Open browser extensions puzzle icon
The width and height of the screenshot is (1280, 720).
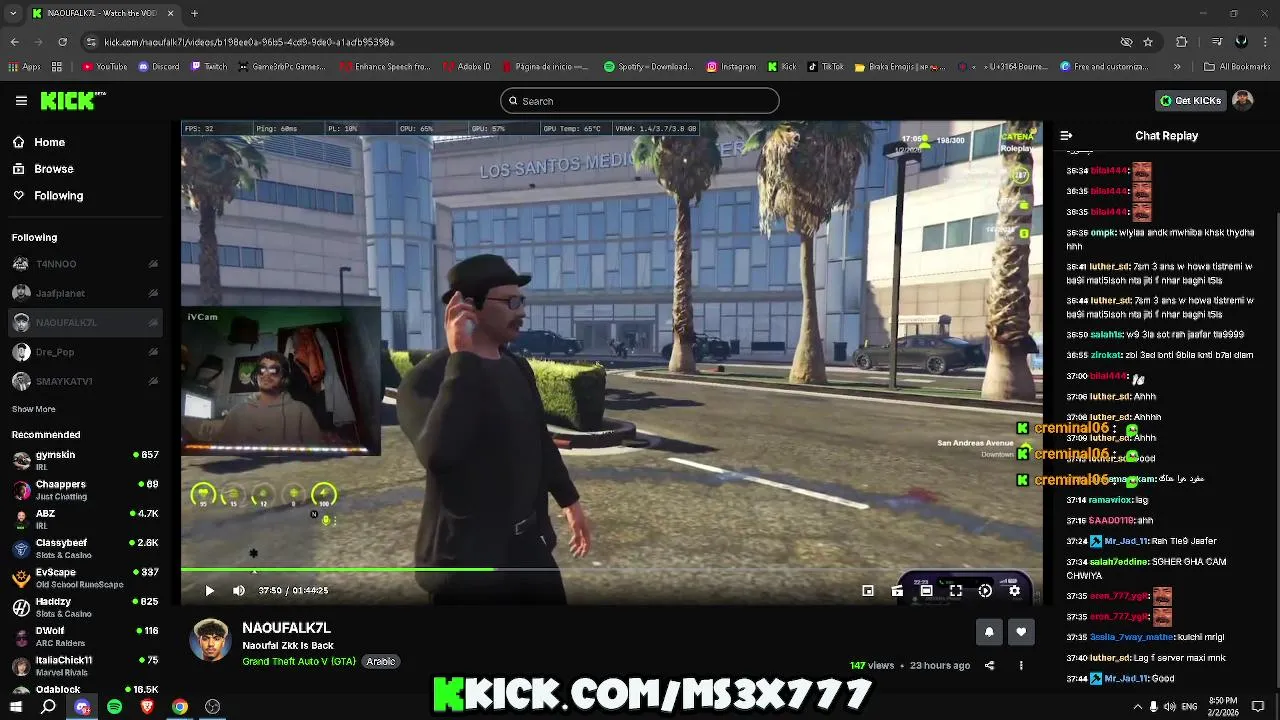[1182, 42]
